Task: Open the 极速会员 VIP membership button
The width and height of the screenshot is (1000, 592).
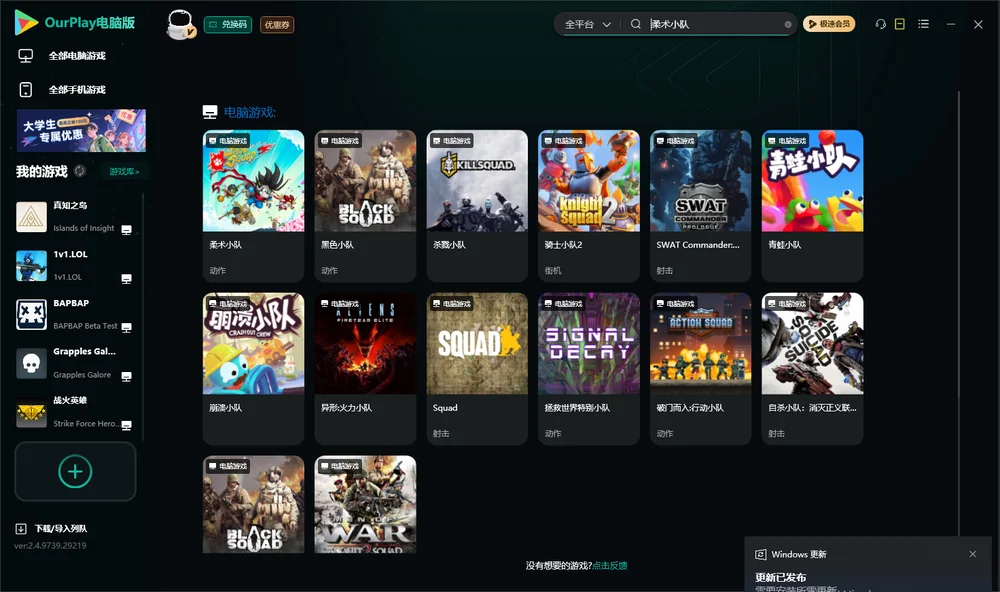Action: (x=828, y=24)
